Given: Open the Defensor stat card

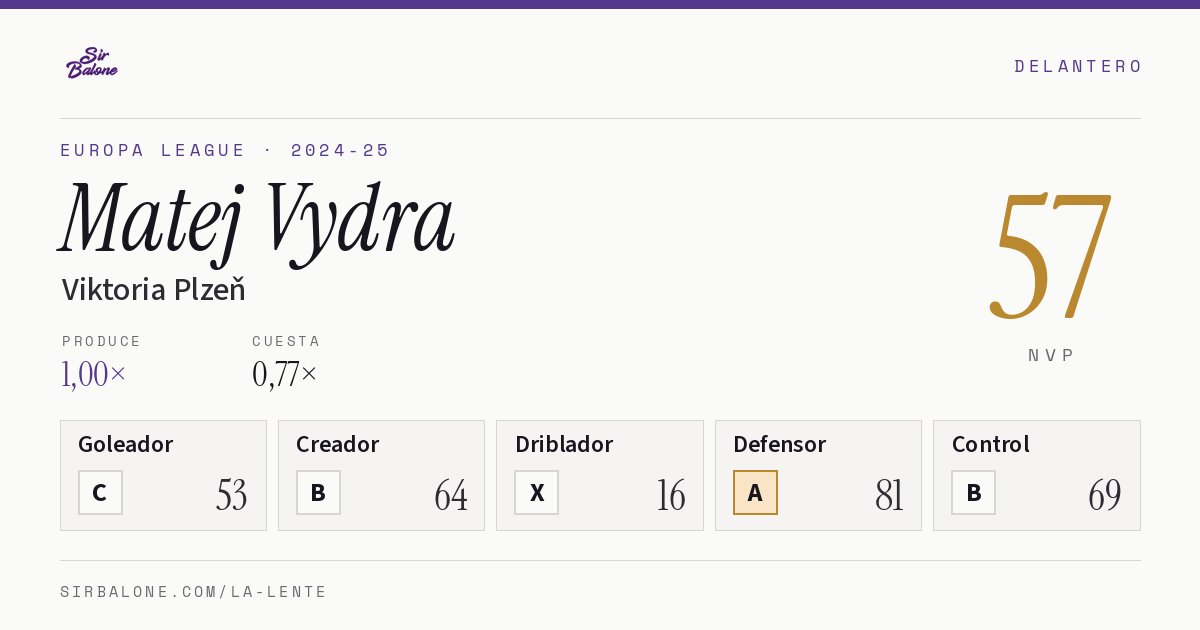Looking at the screenshot, I should click(x=818, y=475).
